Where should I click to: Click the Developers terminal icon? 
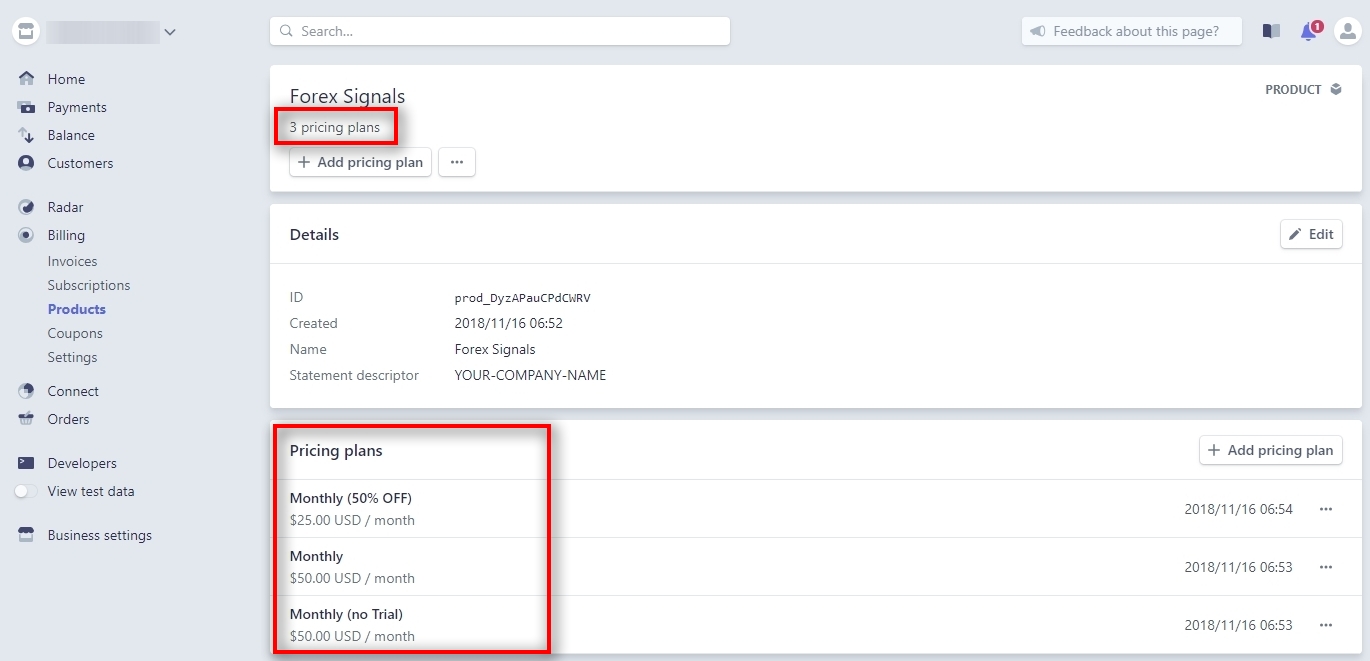(27, 463)
